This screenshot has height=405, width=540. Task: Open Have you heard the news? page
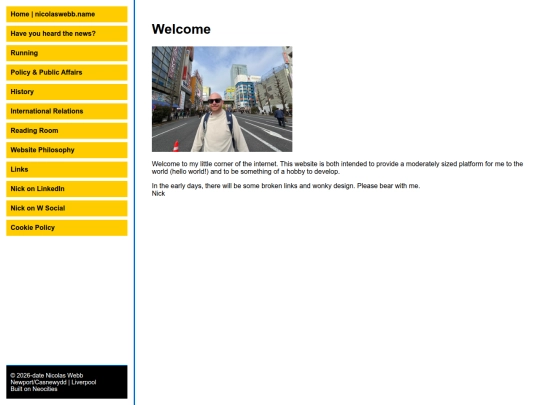coord(67,34)
